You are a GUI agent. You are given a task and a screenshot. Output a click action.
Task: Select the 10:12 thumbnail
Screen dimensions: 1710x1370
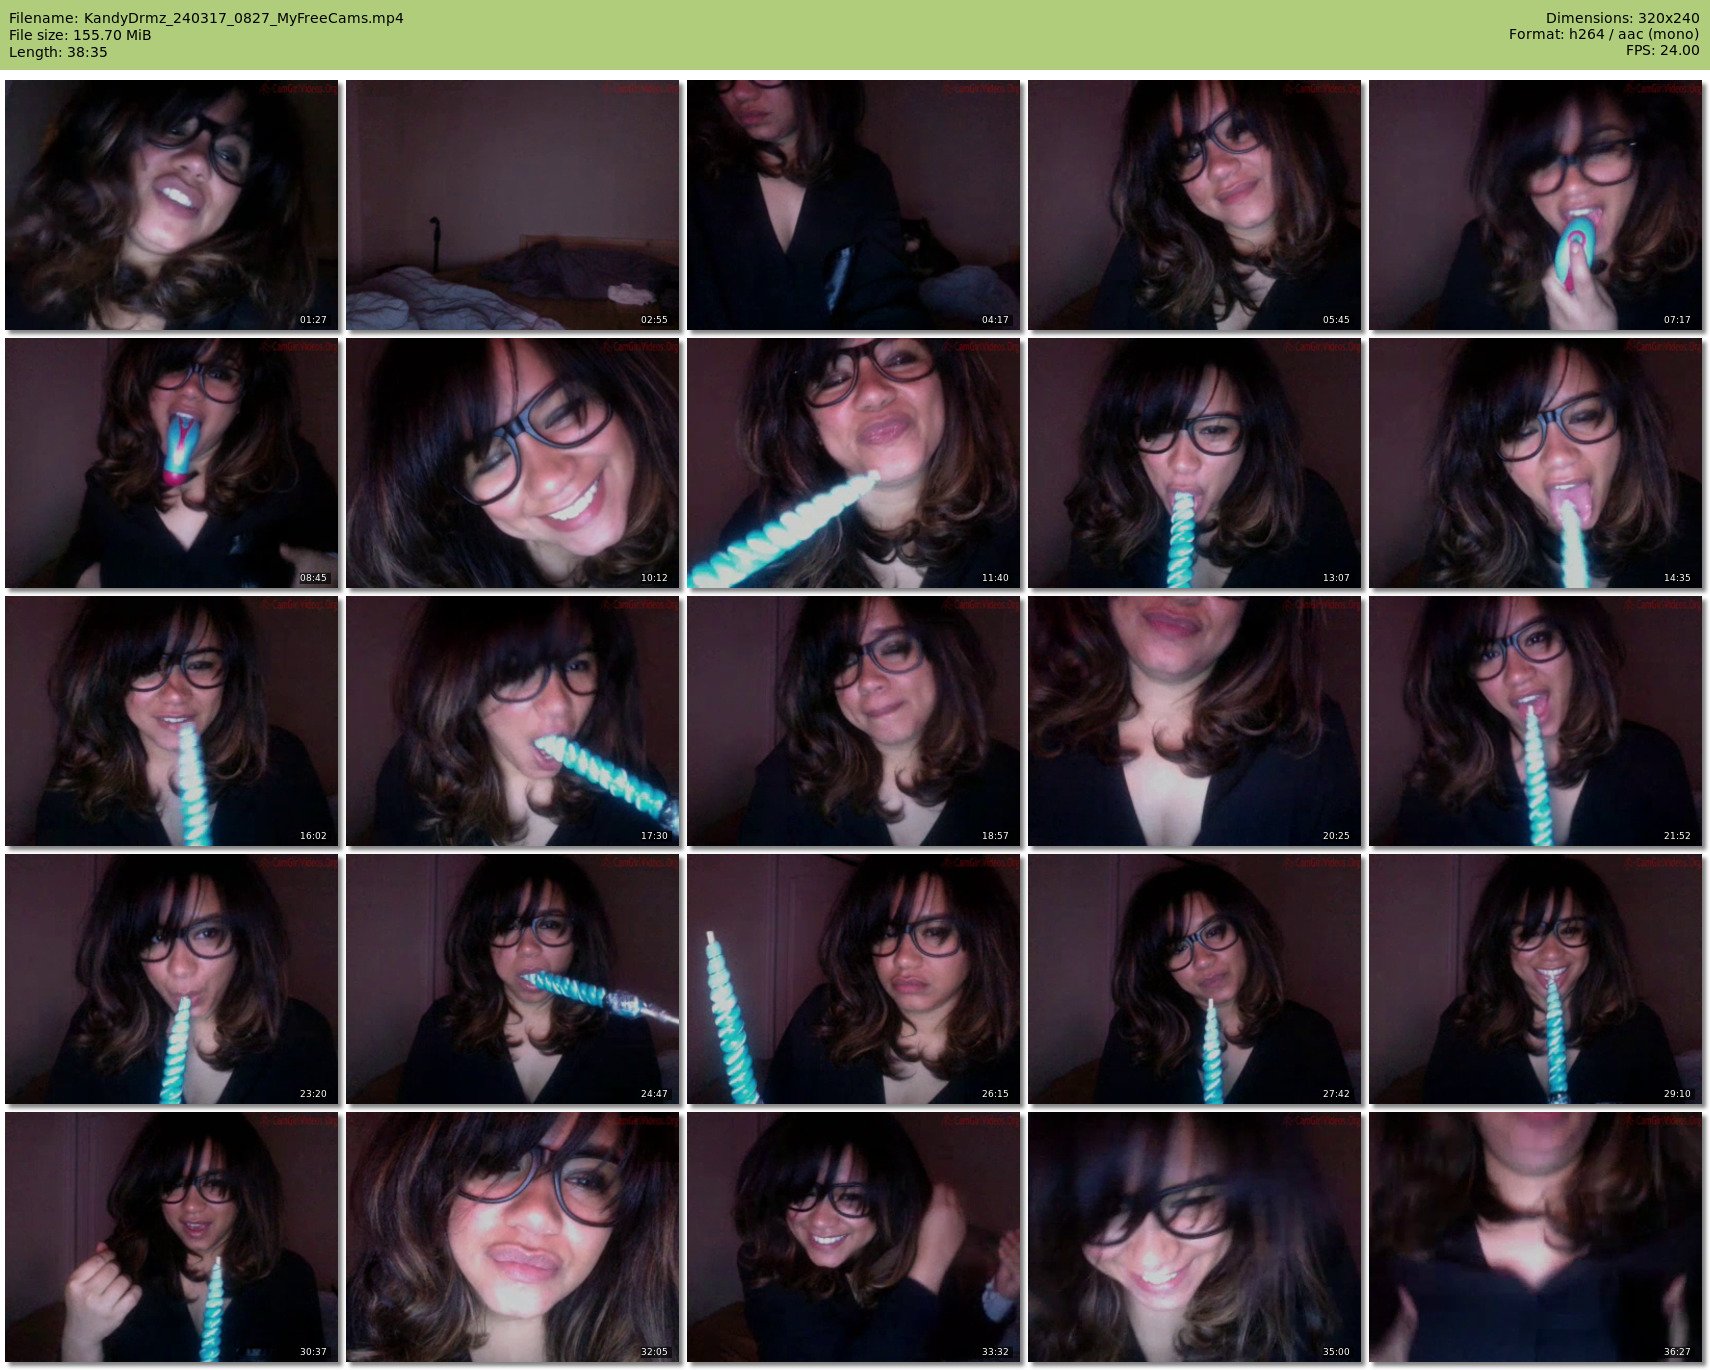pos(512,463)
